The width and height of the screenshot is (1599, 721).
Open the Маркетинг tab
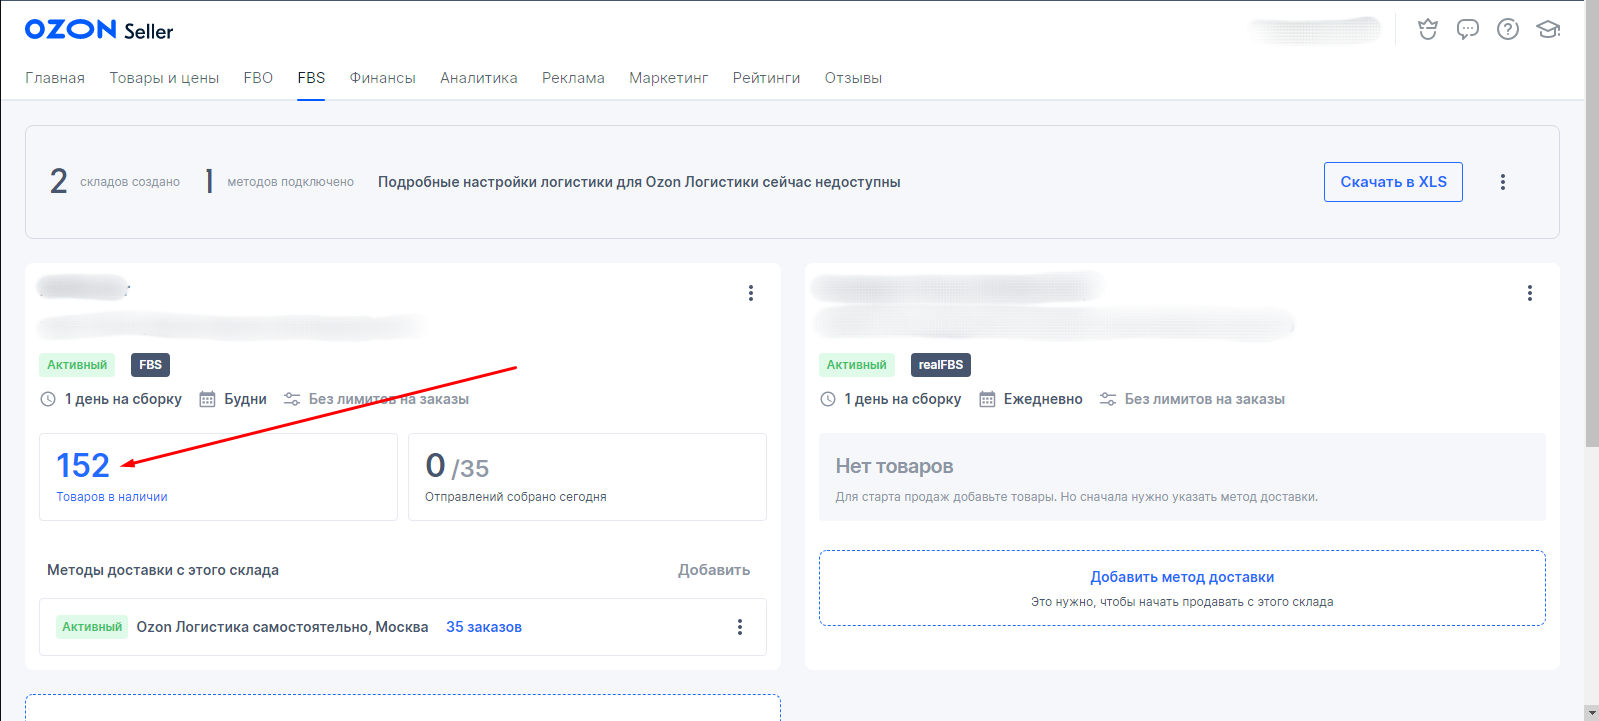pyautogui.click(x=669, y=78)
